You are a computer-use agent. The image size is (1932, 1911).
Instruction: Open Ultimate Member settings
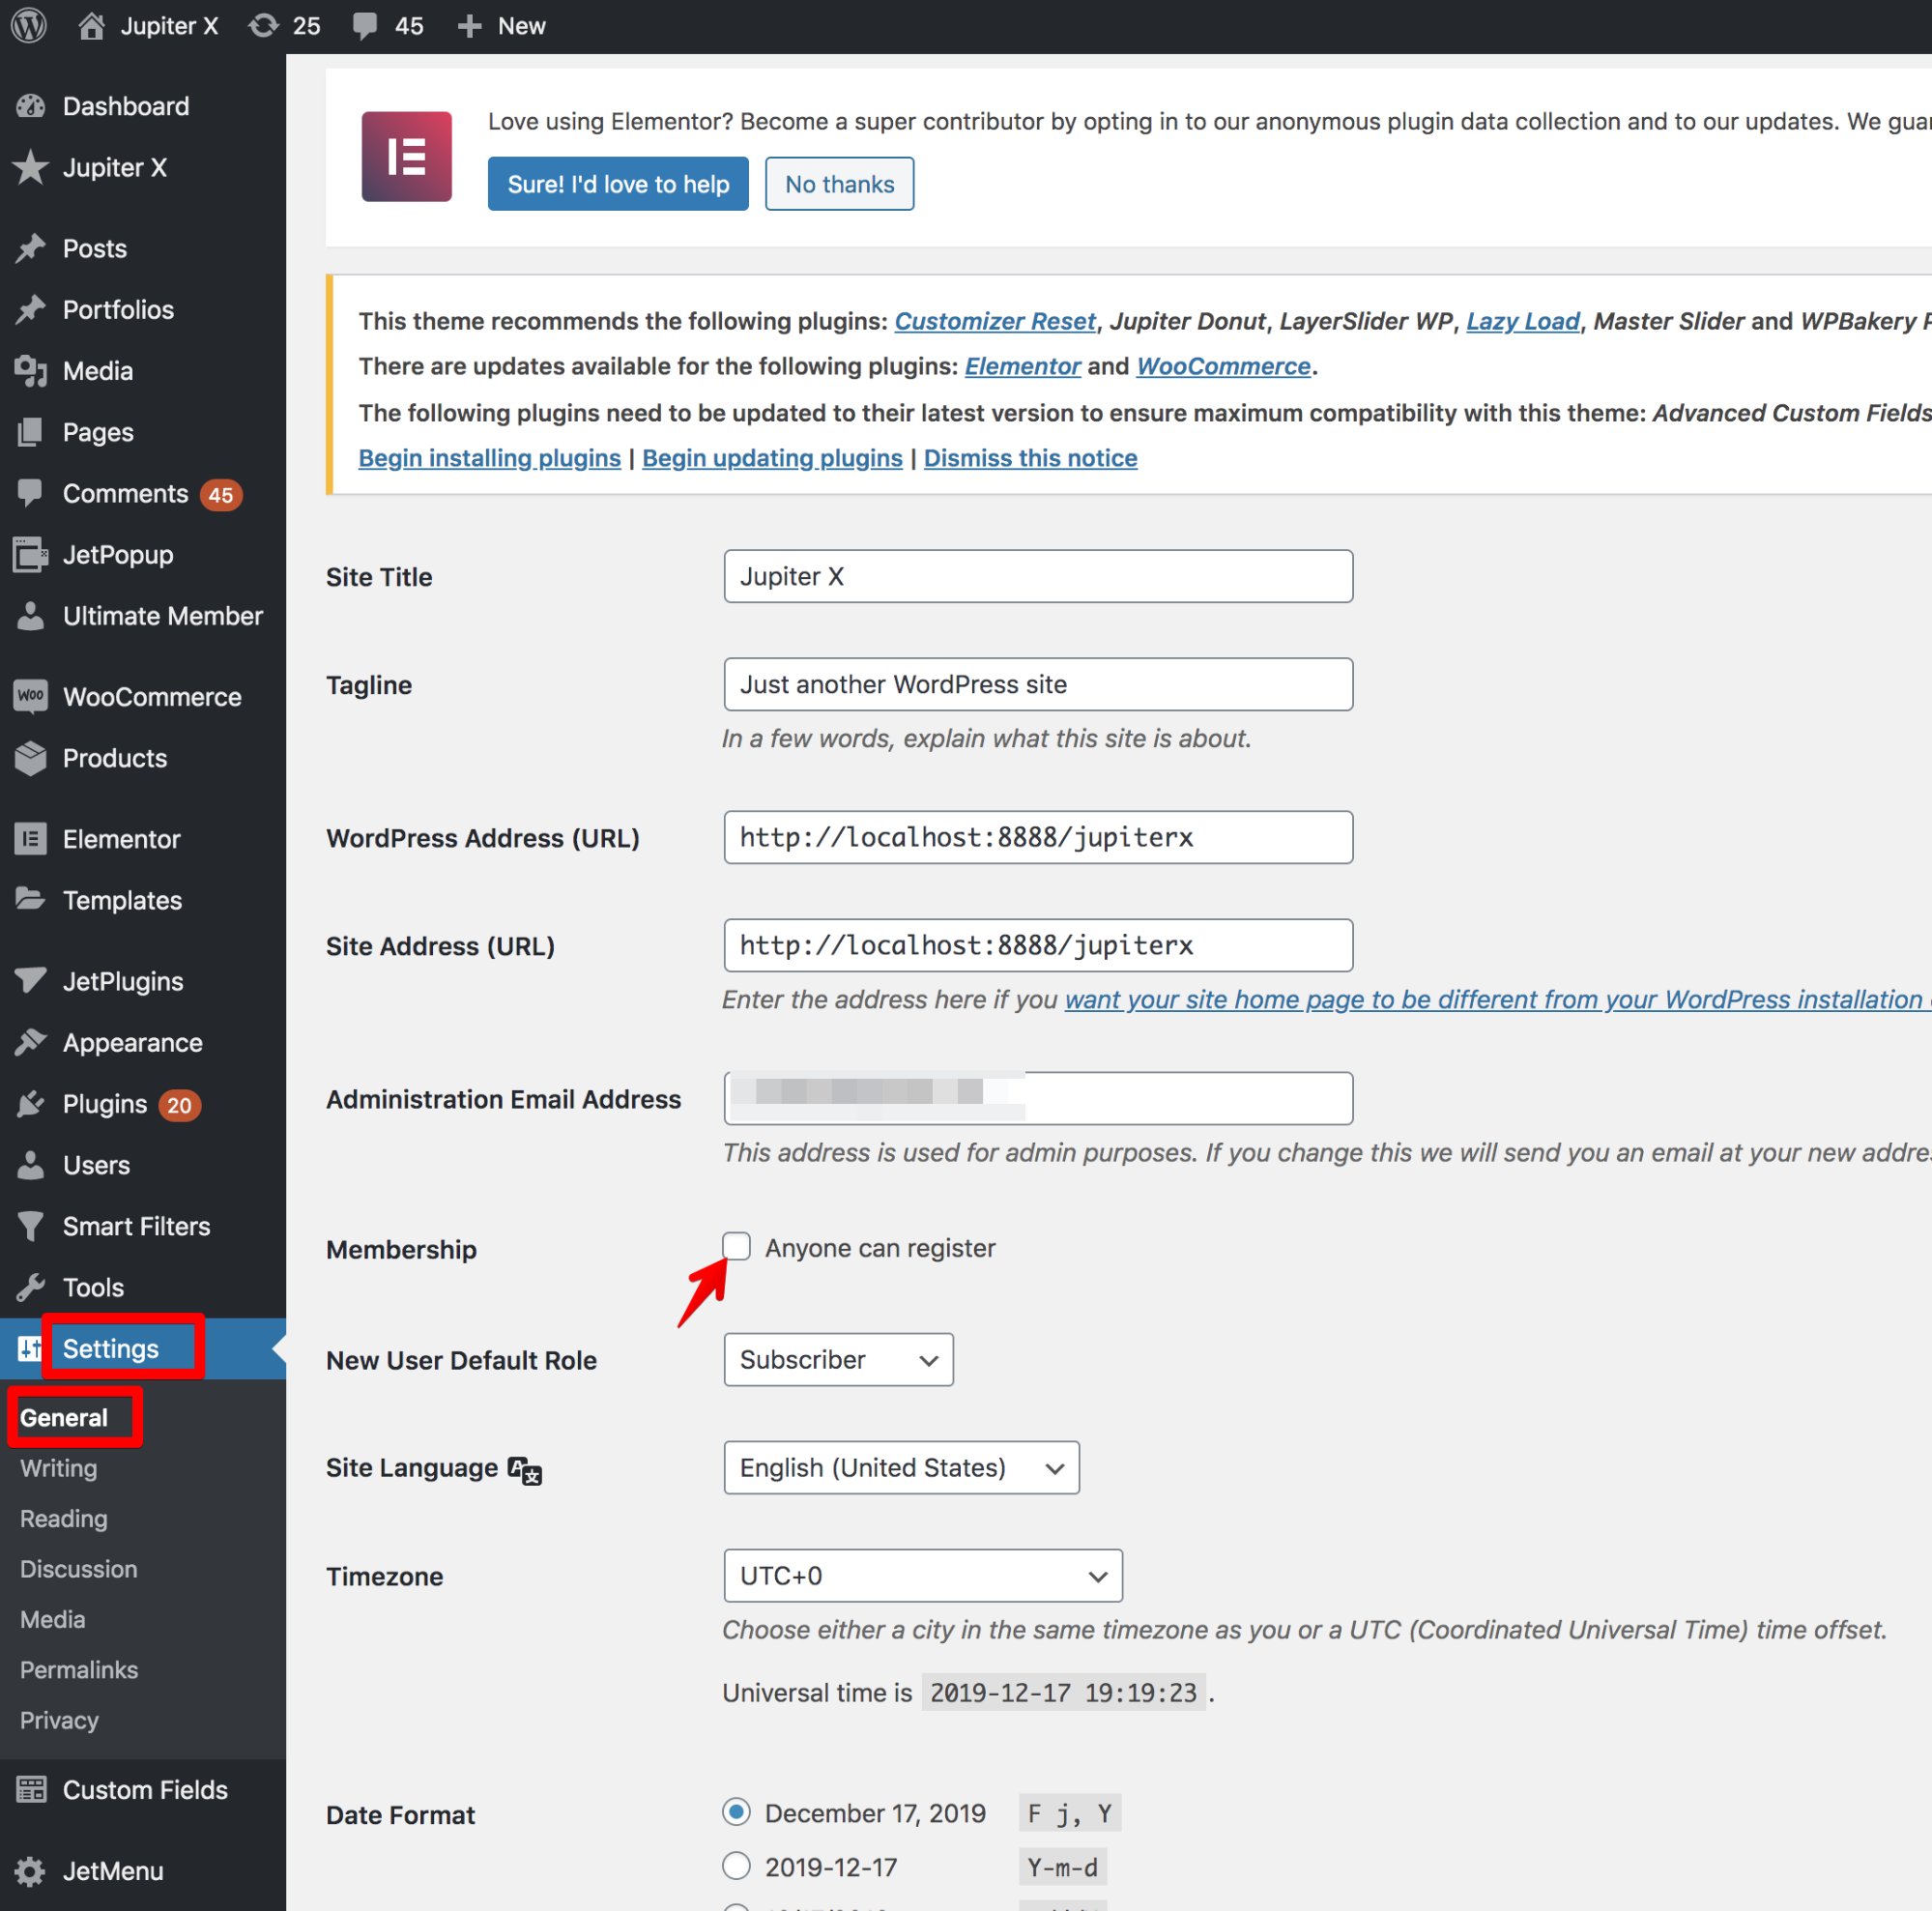163,616
